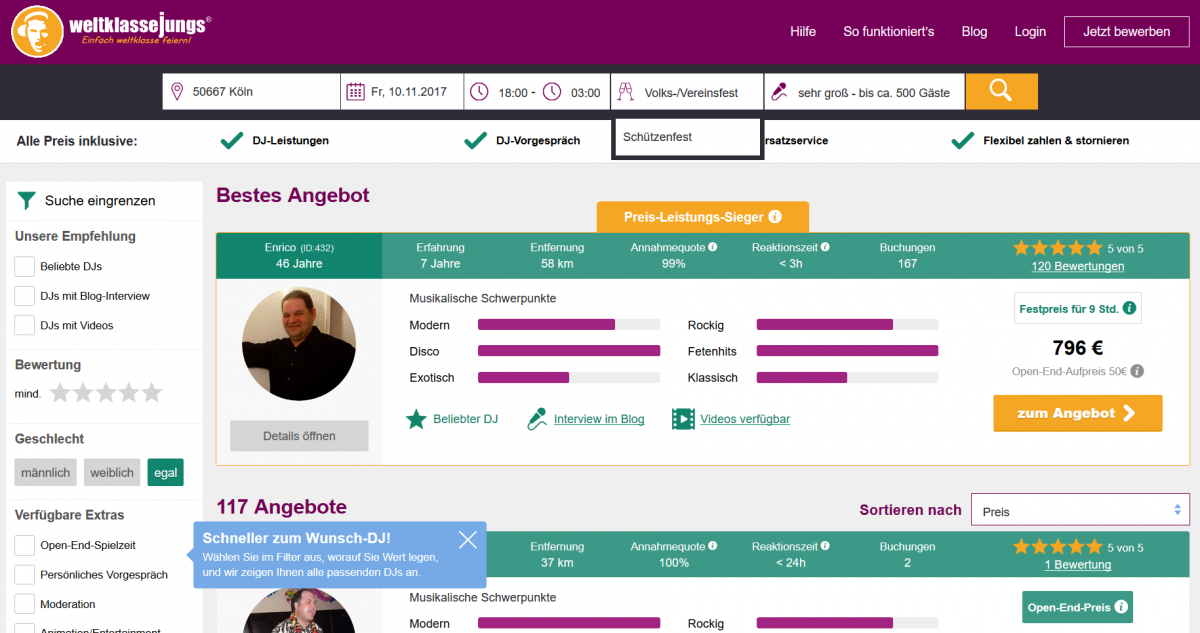This screenshot has height=633, width=1200.
Task: Click the Jetzt bewerben button
Action: pyautogui.click(x=1127, y=32)
